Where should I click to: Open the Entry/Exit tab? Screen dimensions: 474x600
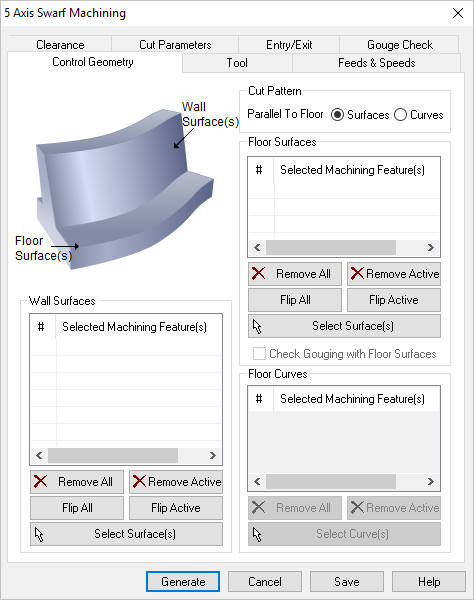(x=289, y=45)
